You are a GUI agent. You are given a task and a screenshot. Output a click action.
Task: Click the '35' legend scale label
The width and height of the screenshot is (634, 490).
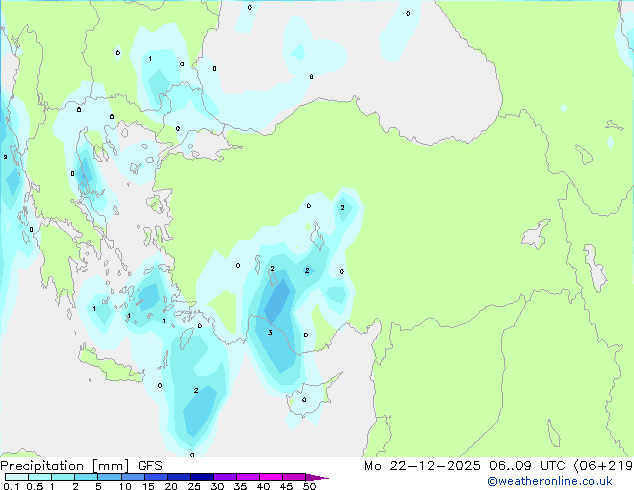pos(240,486)
